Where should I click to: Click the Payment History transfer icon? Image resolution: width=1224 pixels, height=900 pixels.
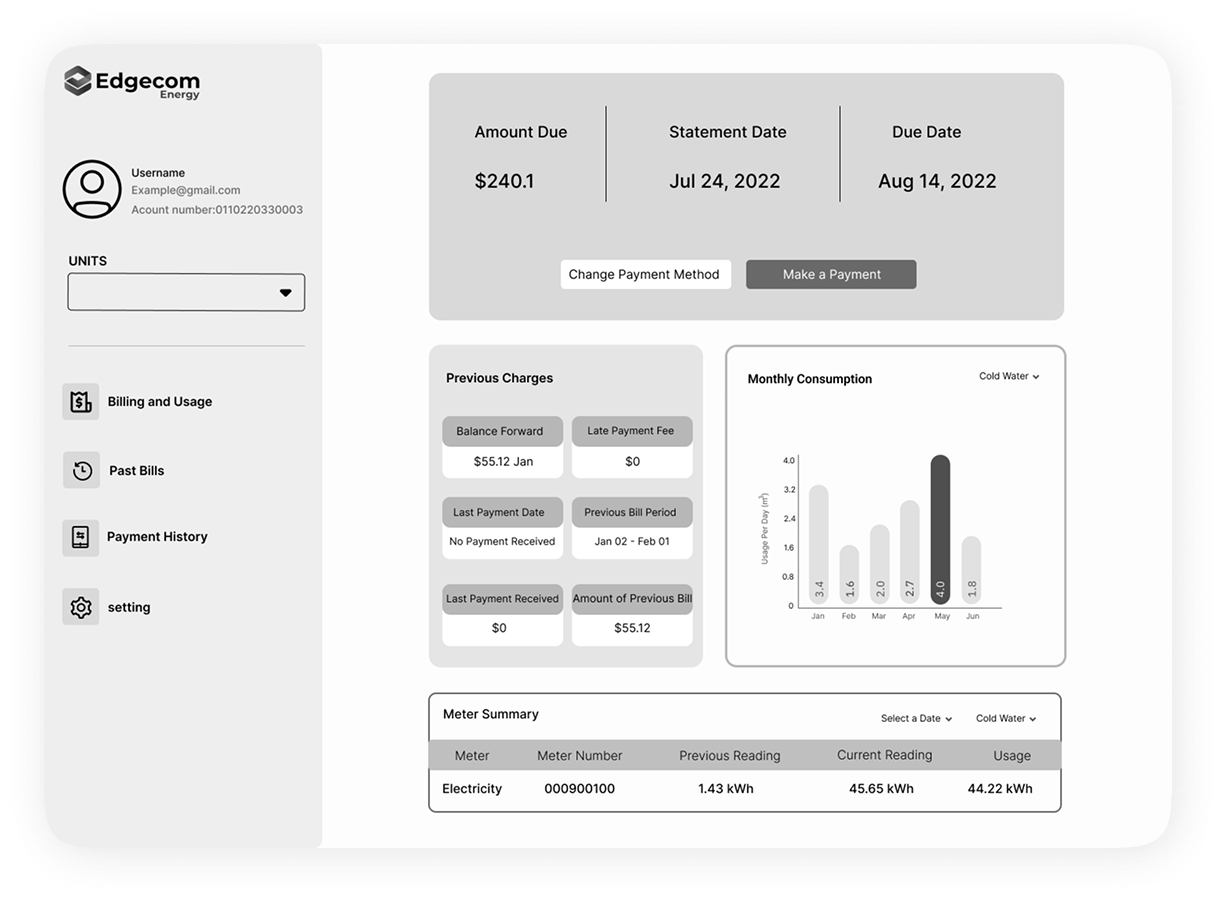[81, 538]
